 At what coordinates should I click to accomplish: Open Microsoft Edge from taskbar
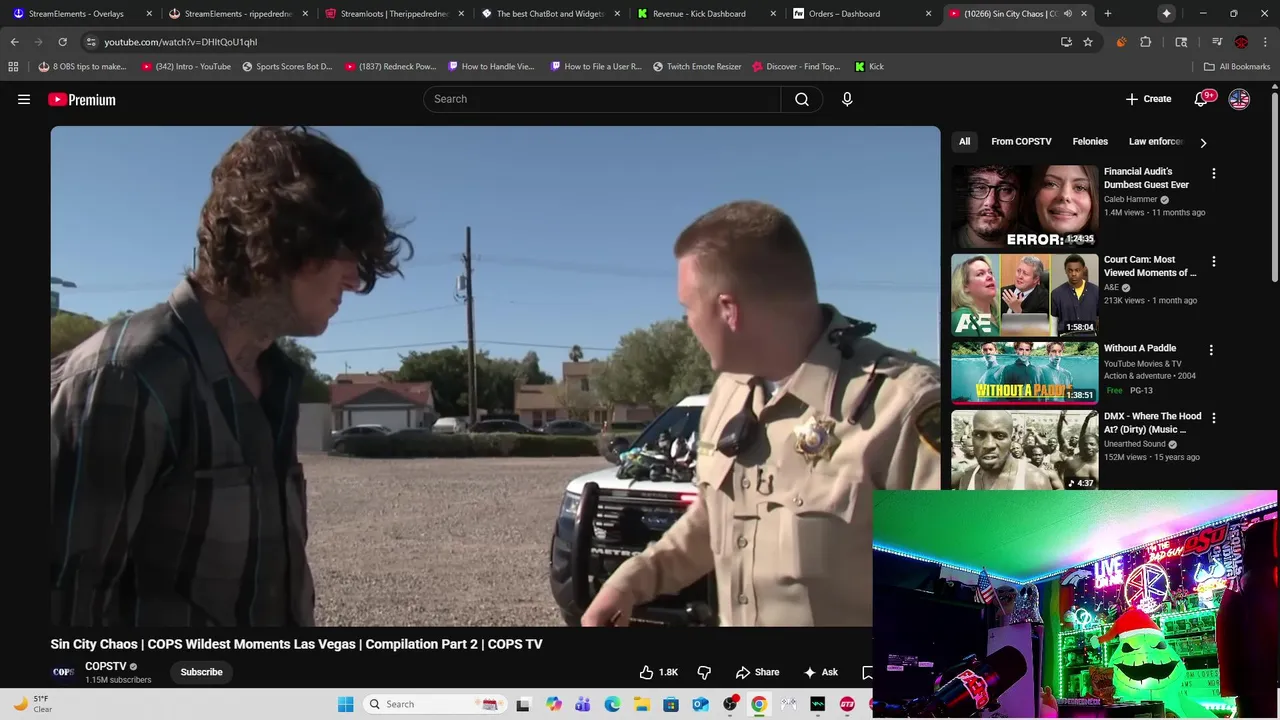[612, 704]
